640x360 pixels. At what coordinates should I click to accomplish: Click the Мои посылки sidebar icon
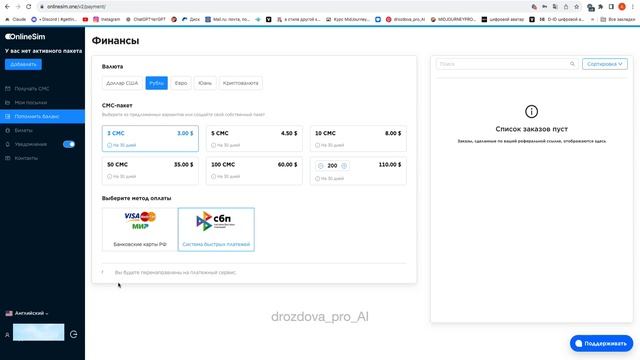click(8, 102)
